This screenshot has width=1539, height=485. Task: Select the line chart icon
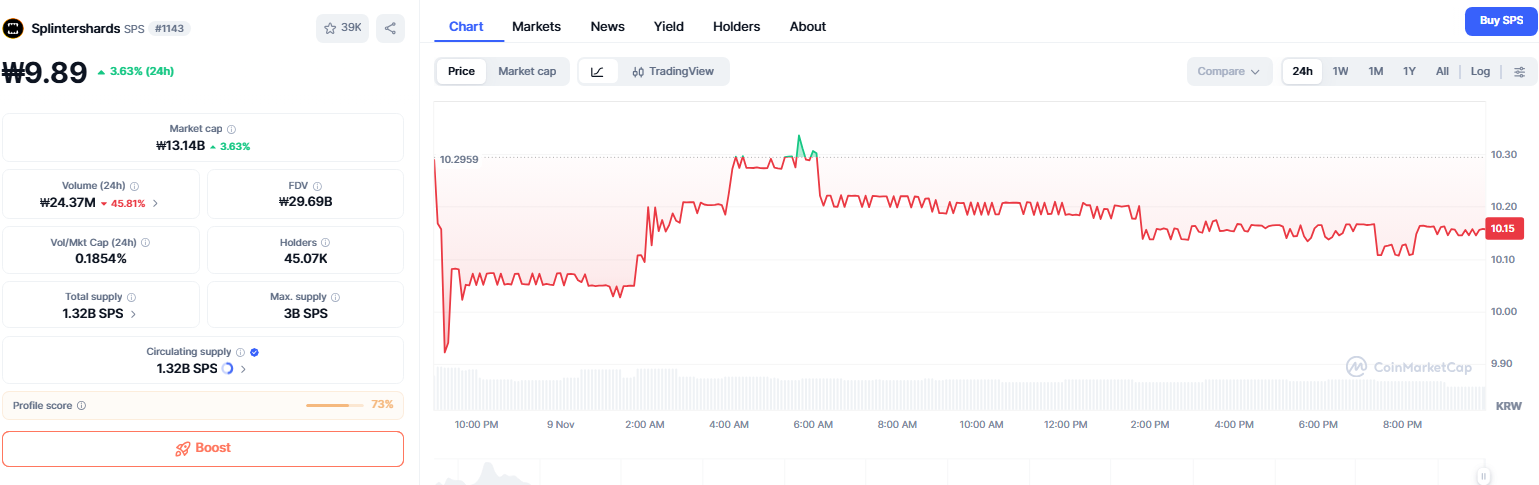coord(597,71)
